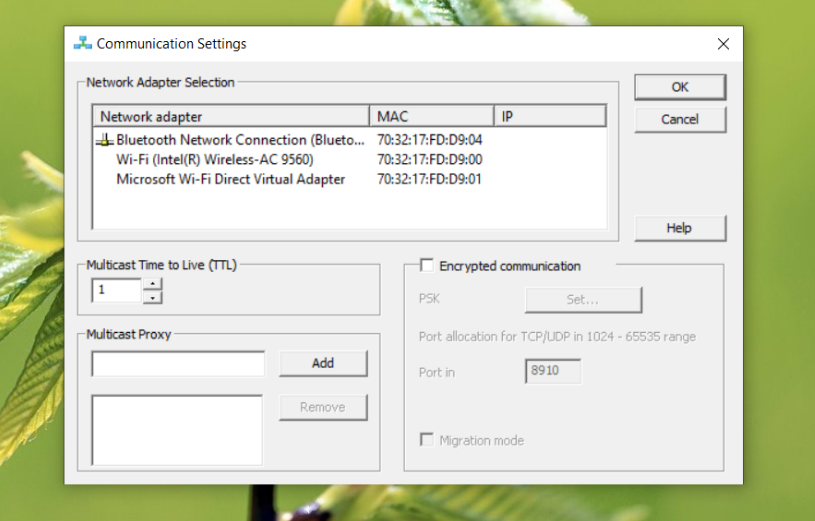Increase Multicast TTL with up arrow

152,284
